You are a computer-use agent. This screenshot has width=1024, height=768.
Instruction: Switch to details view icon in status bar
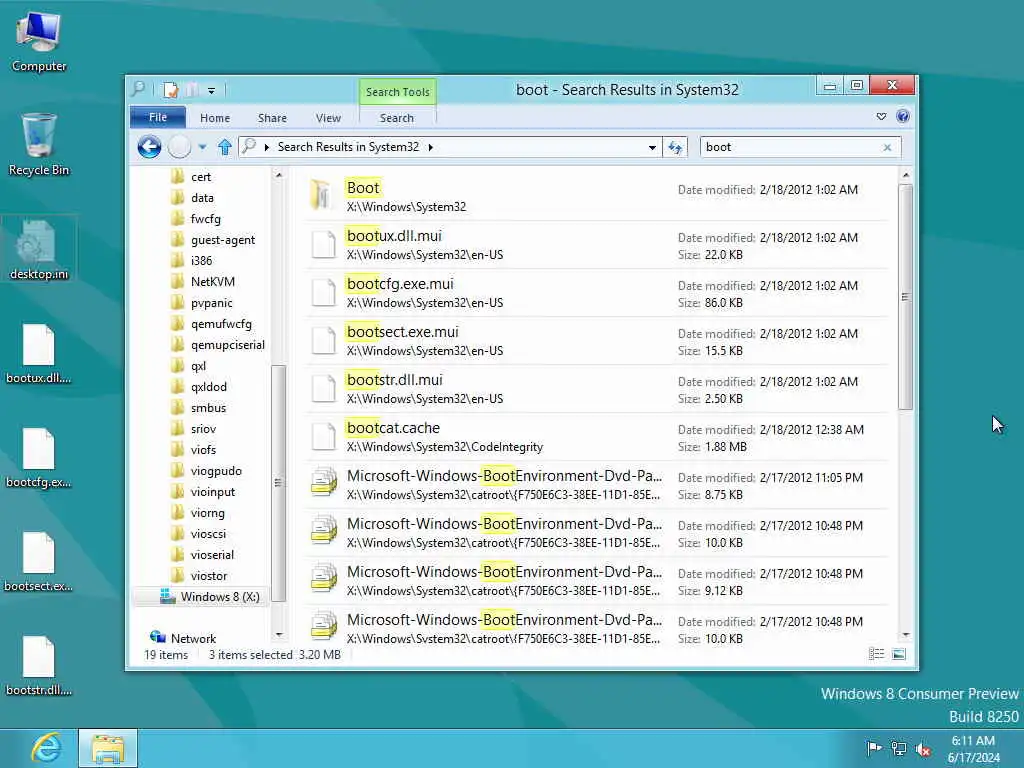[x=876, y=654]
